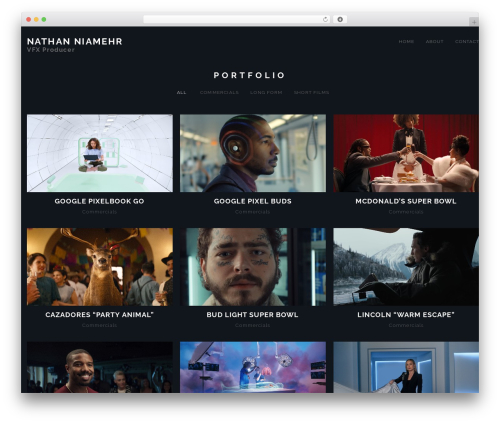Open the blonde woman in blue room thumbnail
Image resolution: width=500 pixels, height=423 pixels.
tap(406, 367)
